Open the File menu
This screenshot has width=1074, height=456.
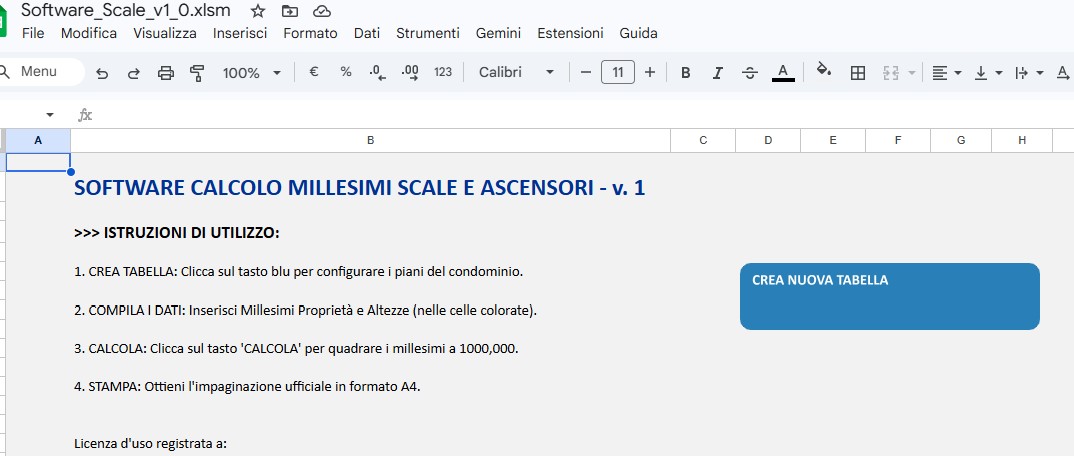[33, 33]
